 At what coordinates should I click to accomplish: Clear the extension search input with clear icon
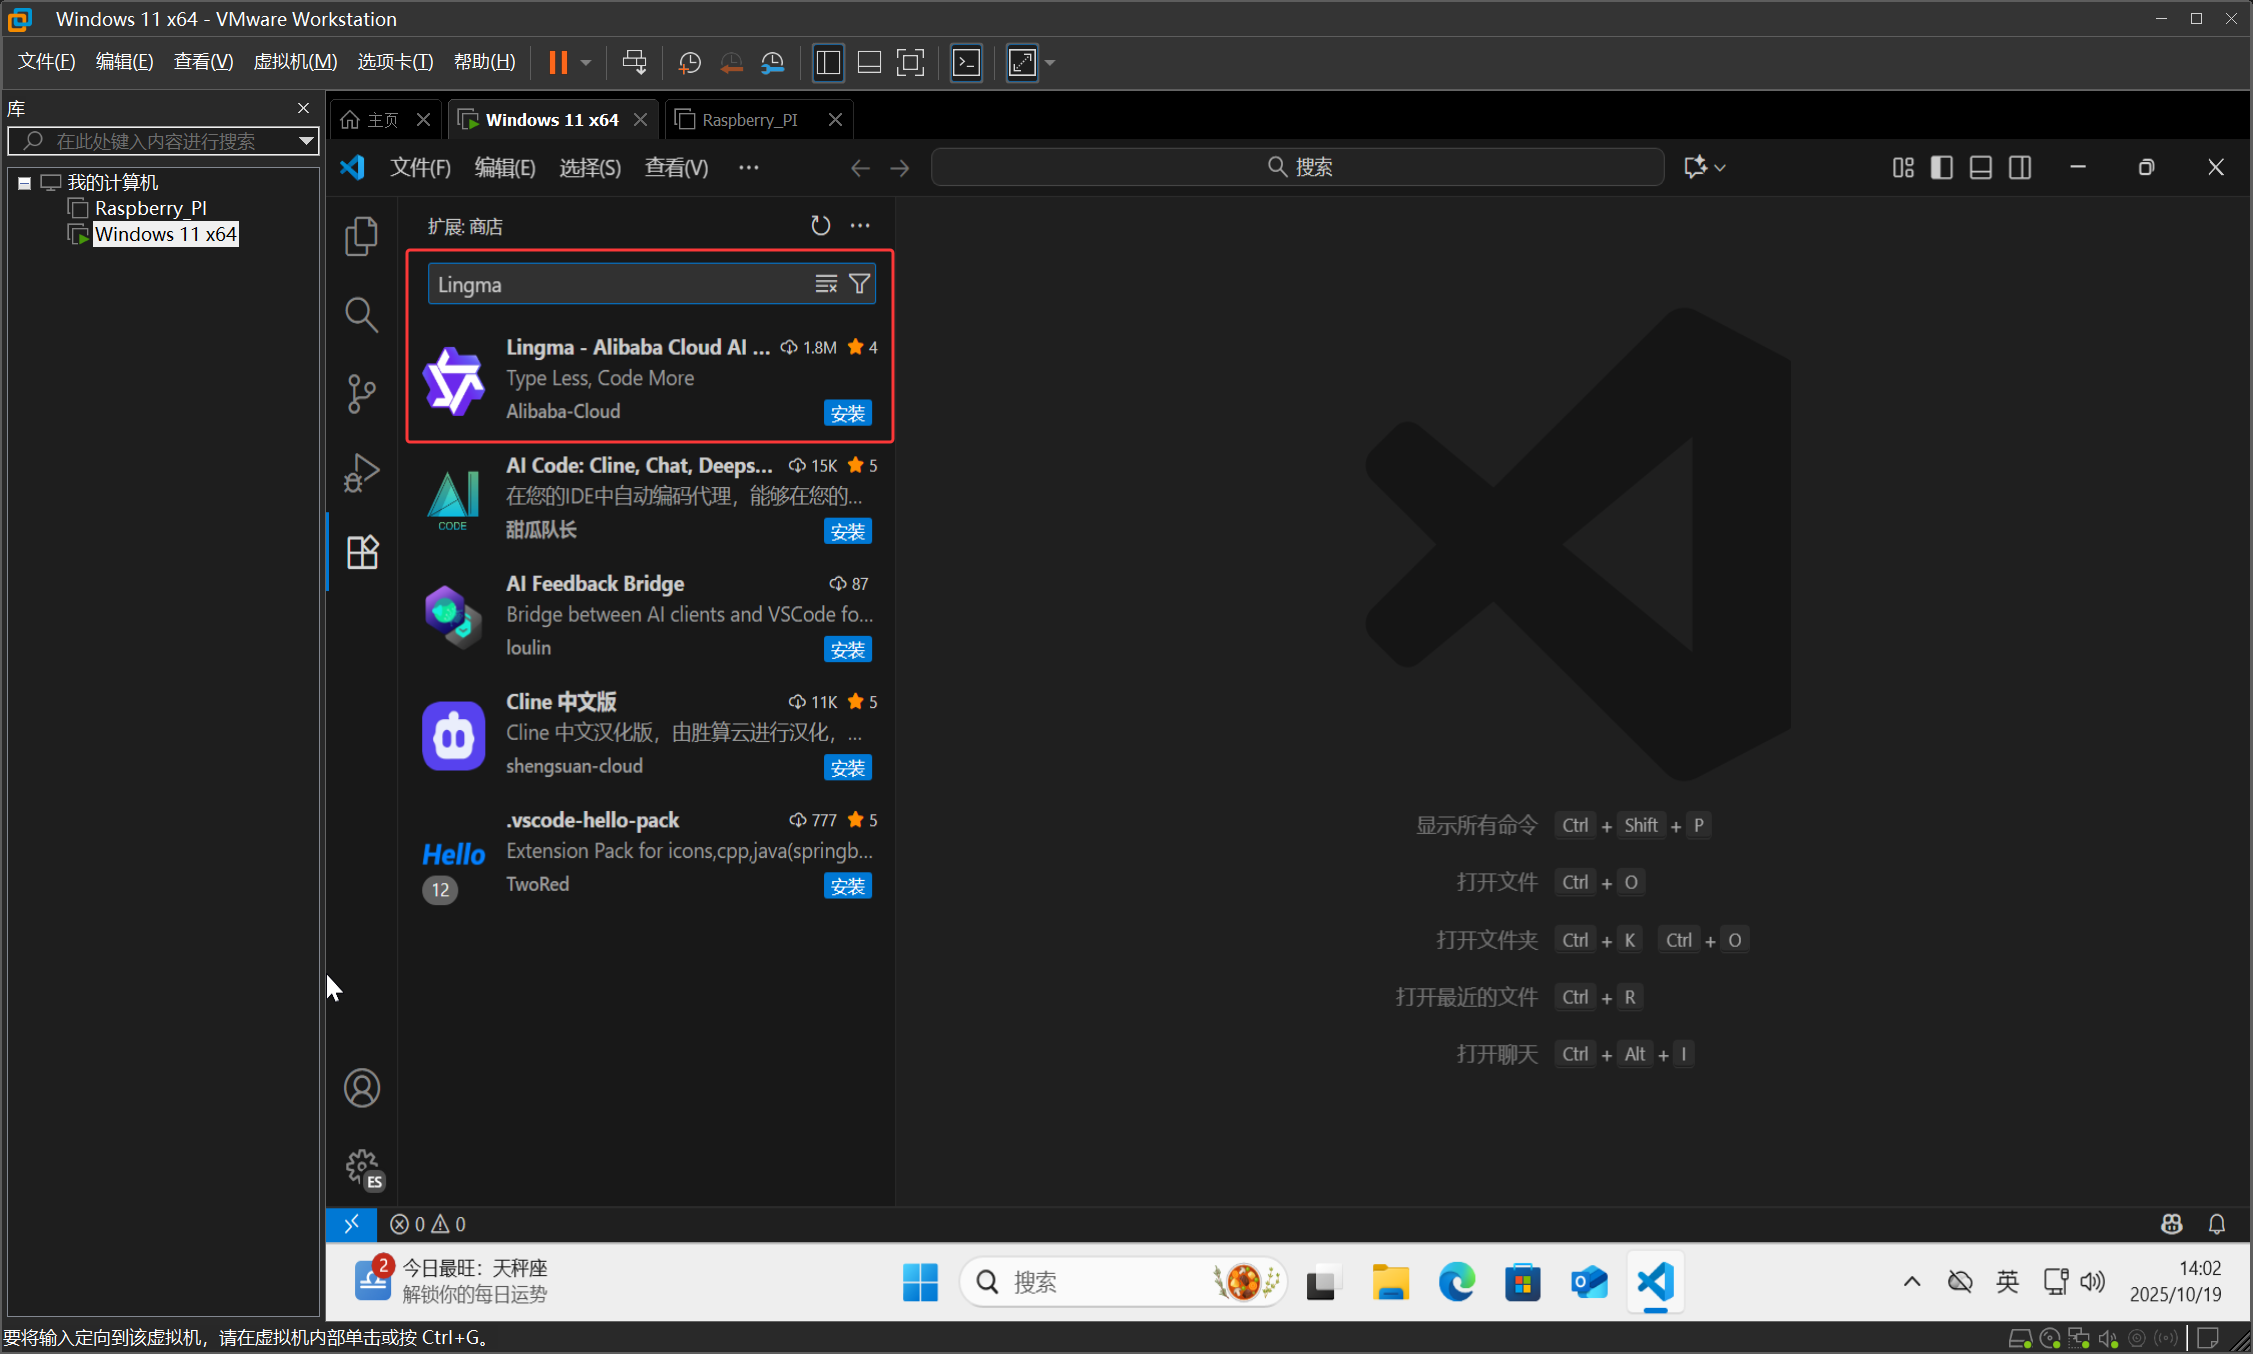click(x=825, y=283)
